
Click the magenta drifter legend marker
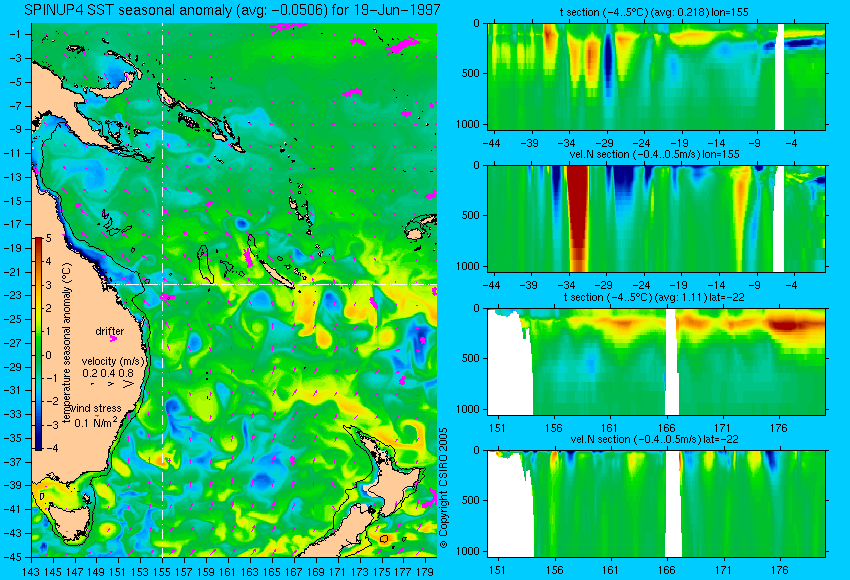113,338
